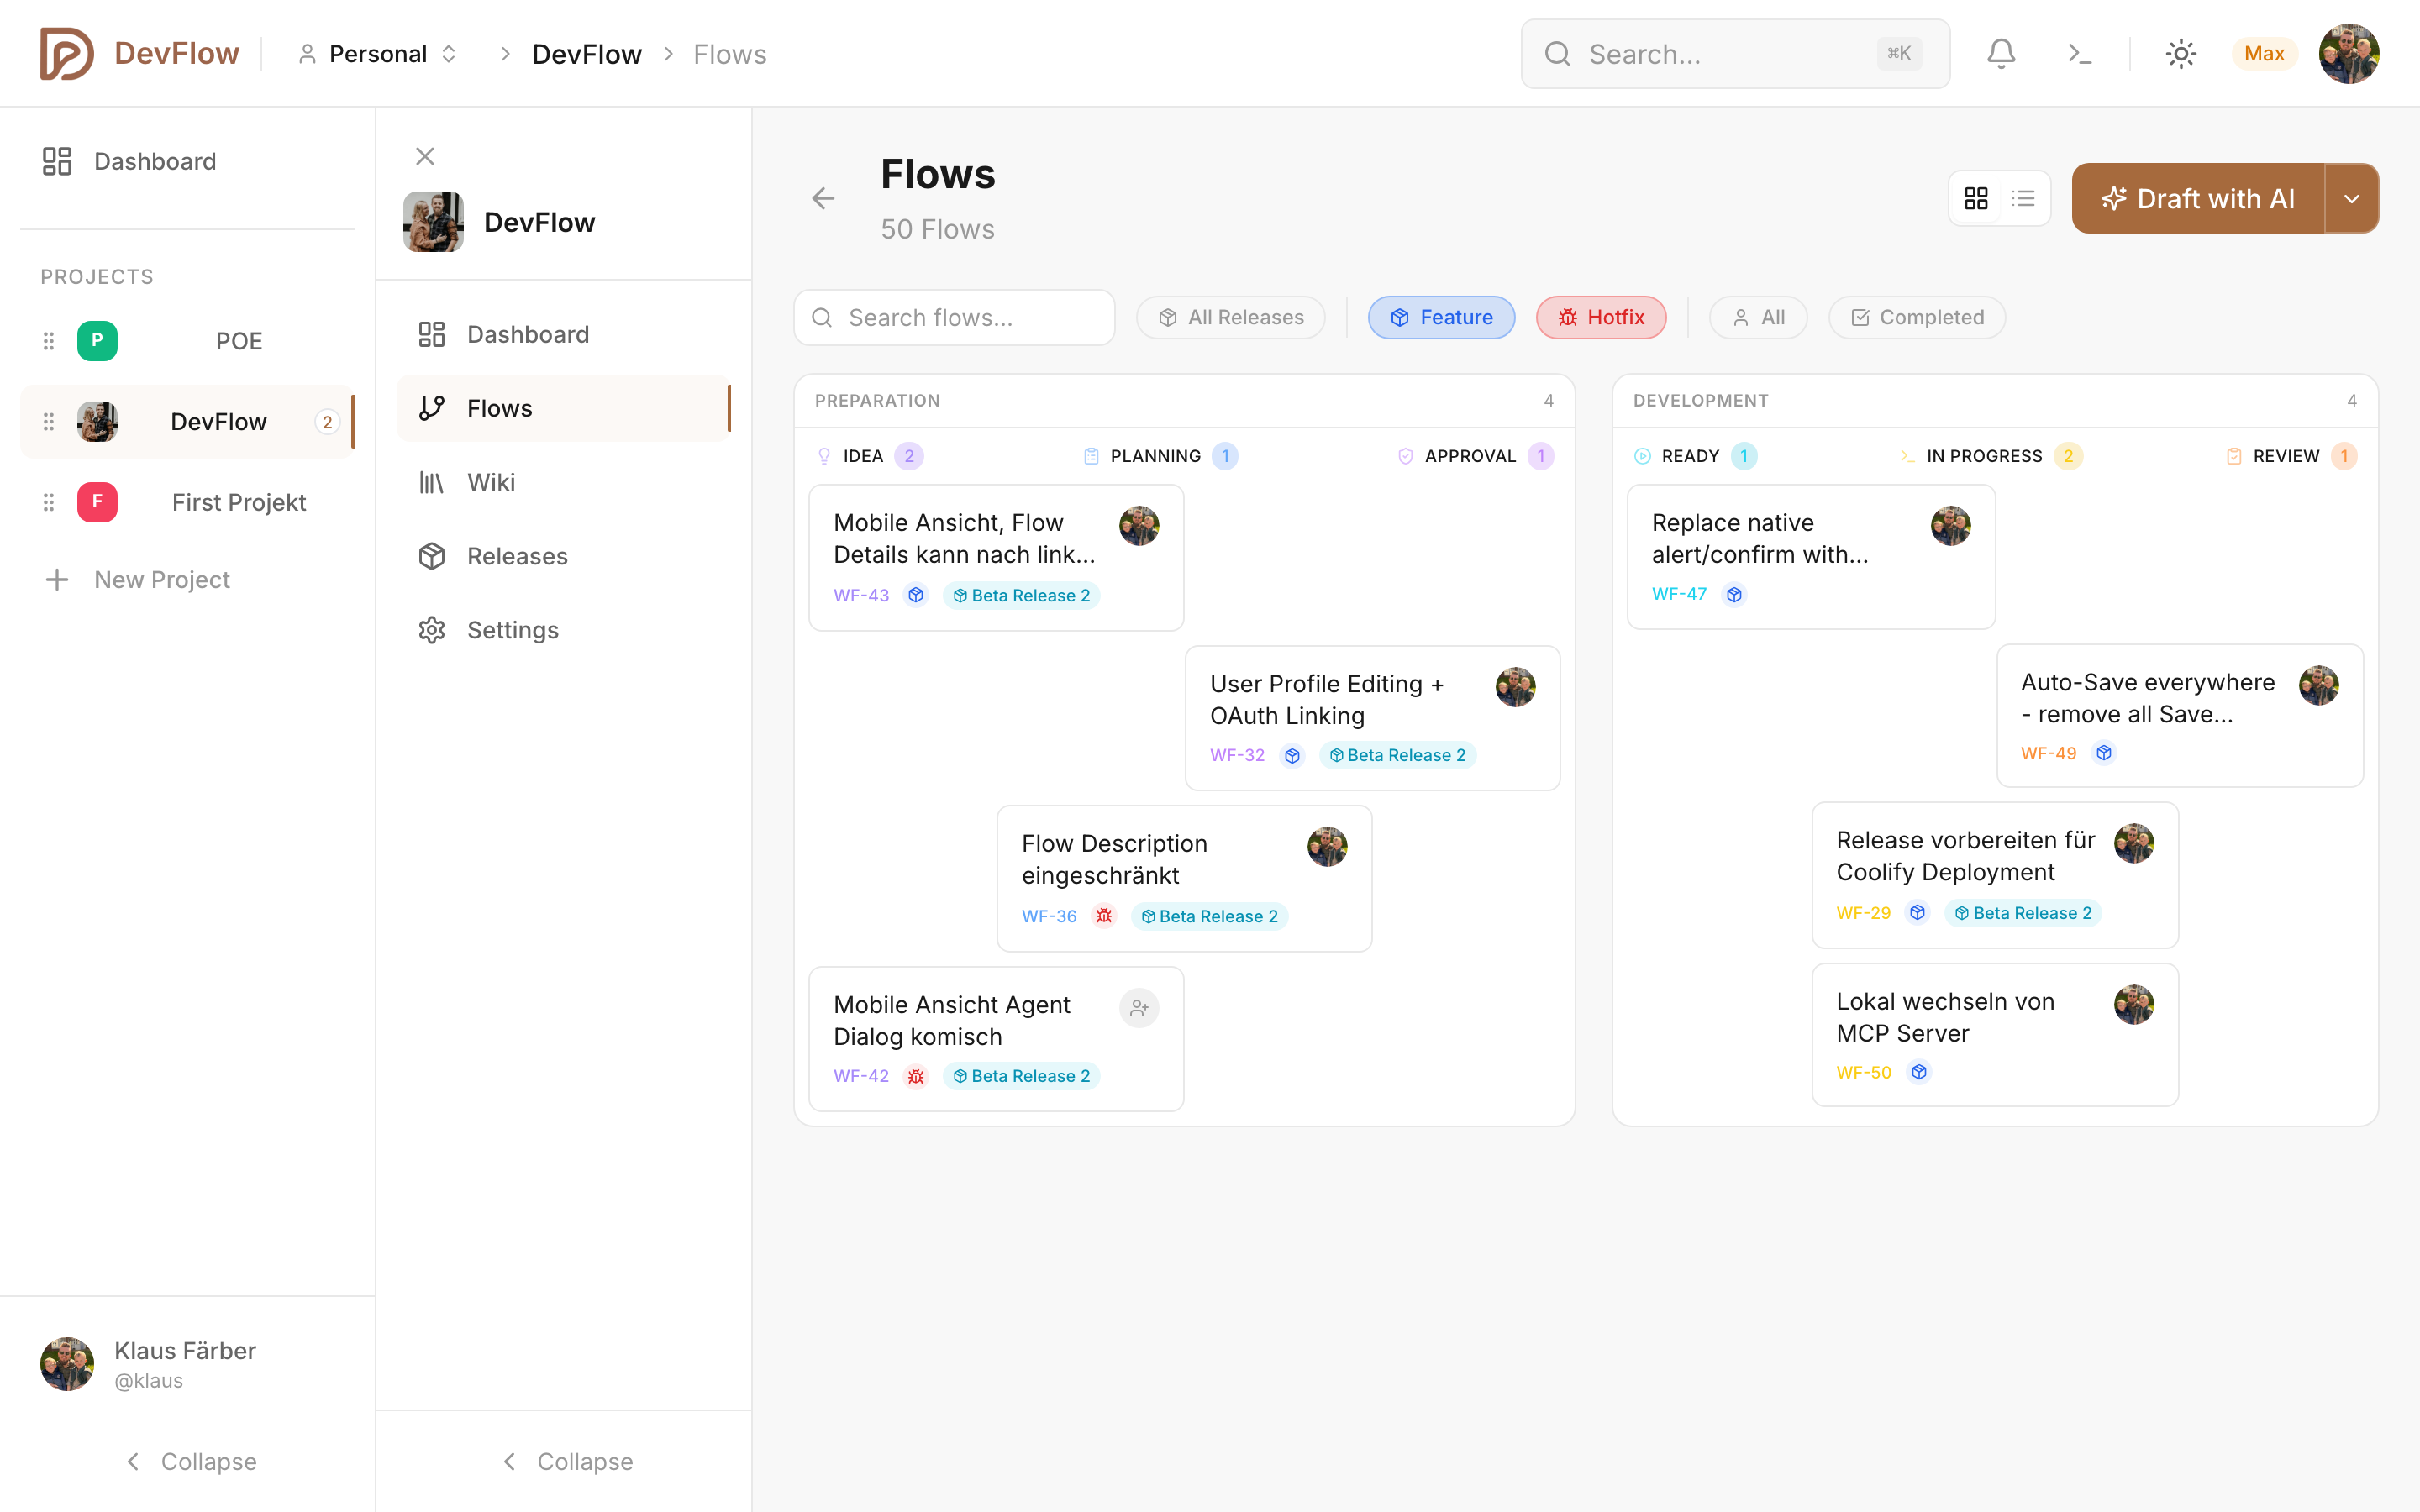Toggle light theme sun icon
This screenshot has width=2420, height=1512.
click(x=2180, y=54)
